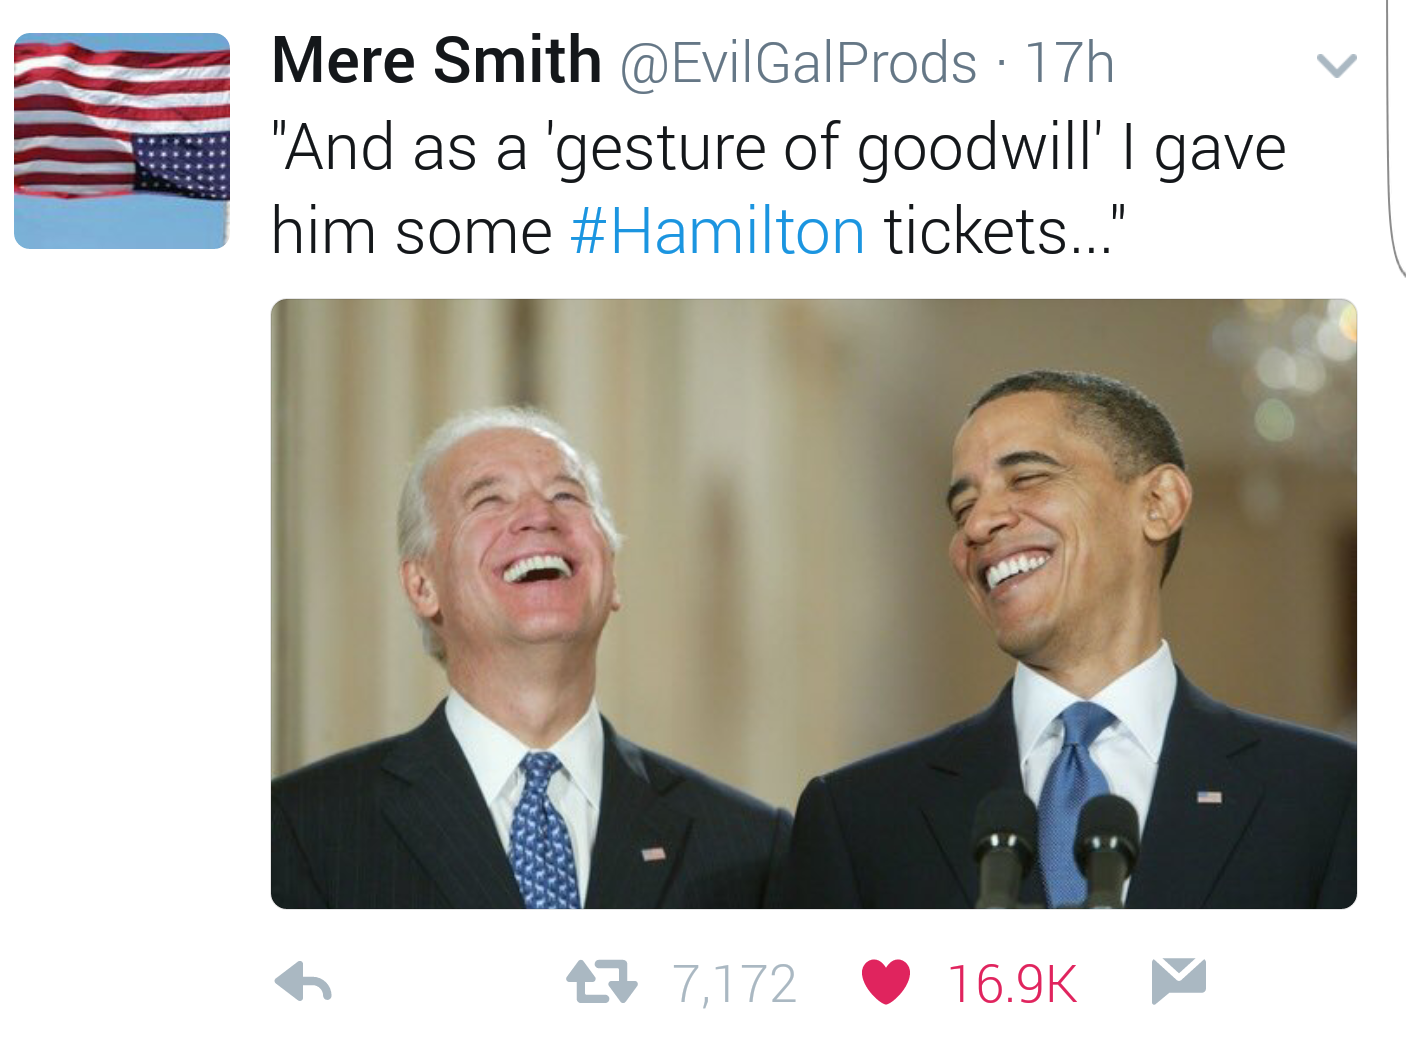Select the word 'tickets...' in the tweet
Image resolution: width=1407 pixels, height=1037 pixels.
[x=1005, y=231]
